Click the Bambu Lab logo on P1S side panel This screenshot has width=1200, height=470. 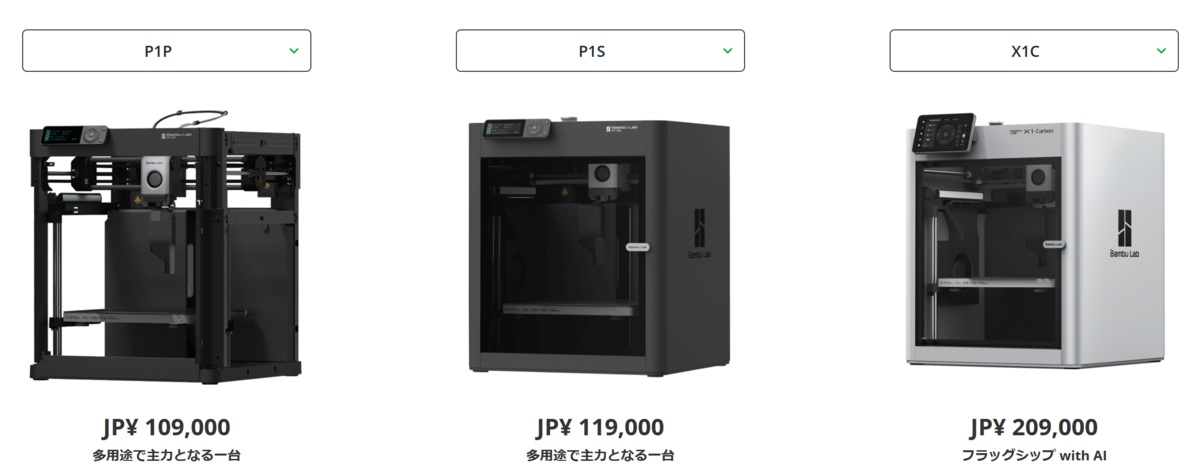click(x=700, y=236)
